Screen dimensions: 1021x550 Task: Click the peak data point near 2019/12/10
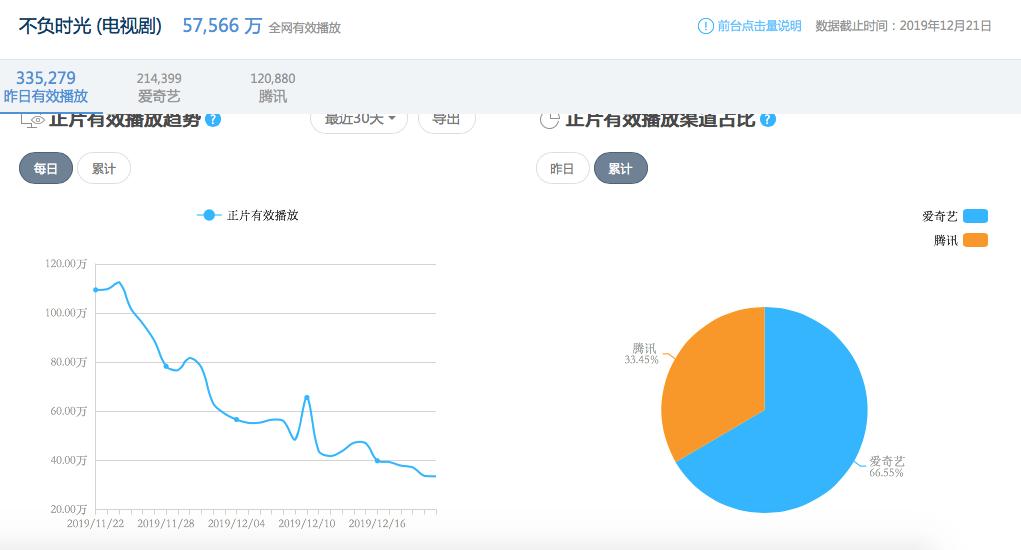(x=307, y=397)
